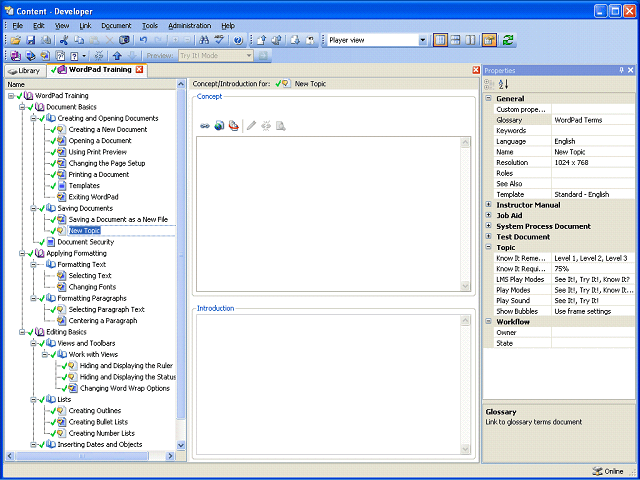Close the Properties panel
The image size is (640, 480).
[631, 70]
